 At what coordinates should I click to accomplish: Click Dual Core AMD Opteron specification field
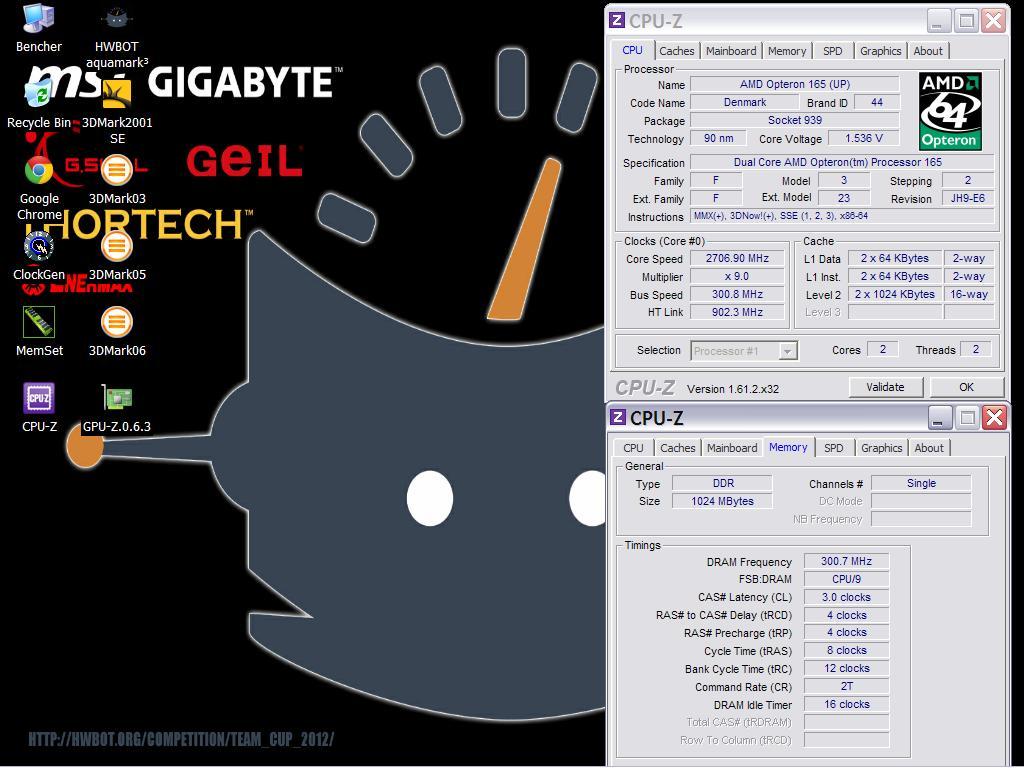tap(842, 162)
